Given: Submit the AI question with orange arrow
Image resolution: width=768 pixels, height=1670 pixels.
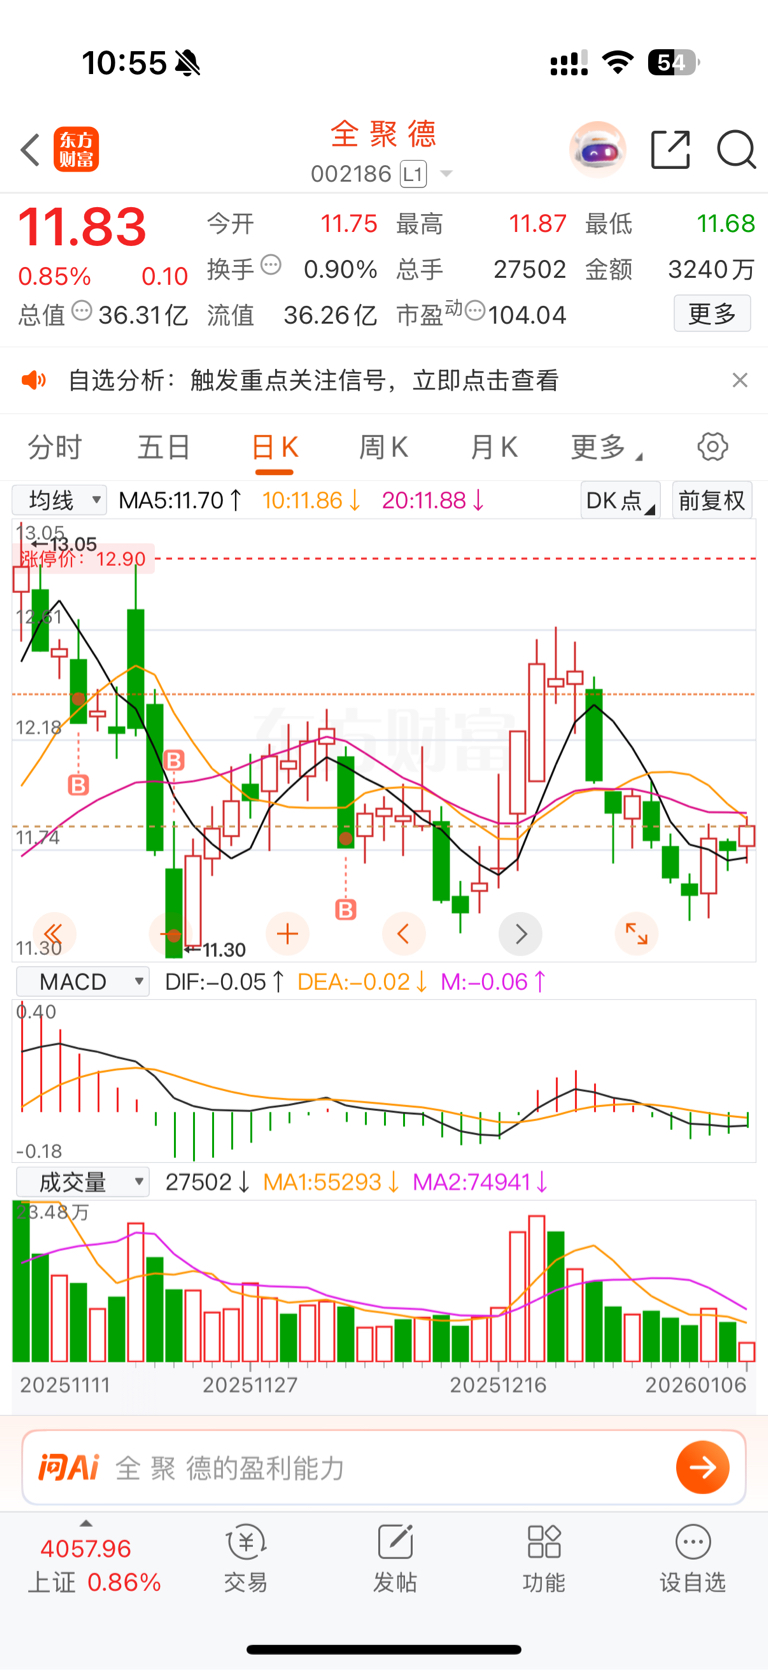Looking at the screenshot, I should [703, 1467].
